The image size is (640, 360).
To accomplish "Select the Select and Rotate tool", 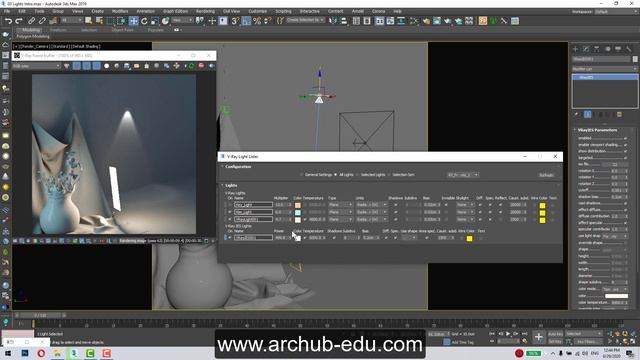I will [x=144, y=21].
